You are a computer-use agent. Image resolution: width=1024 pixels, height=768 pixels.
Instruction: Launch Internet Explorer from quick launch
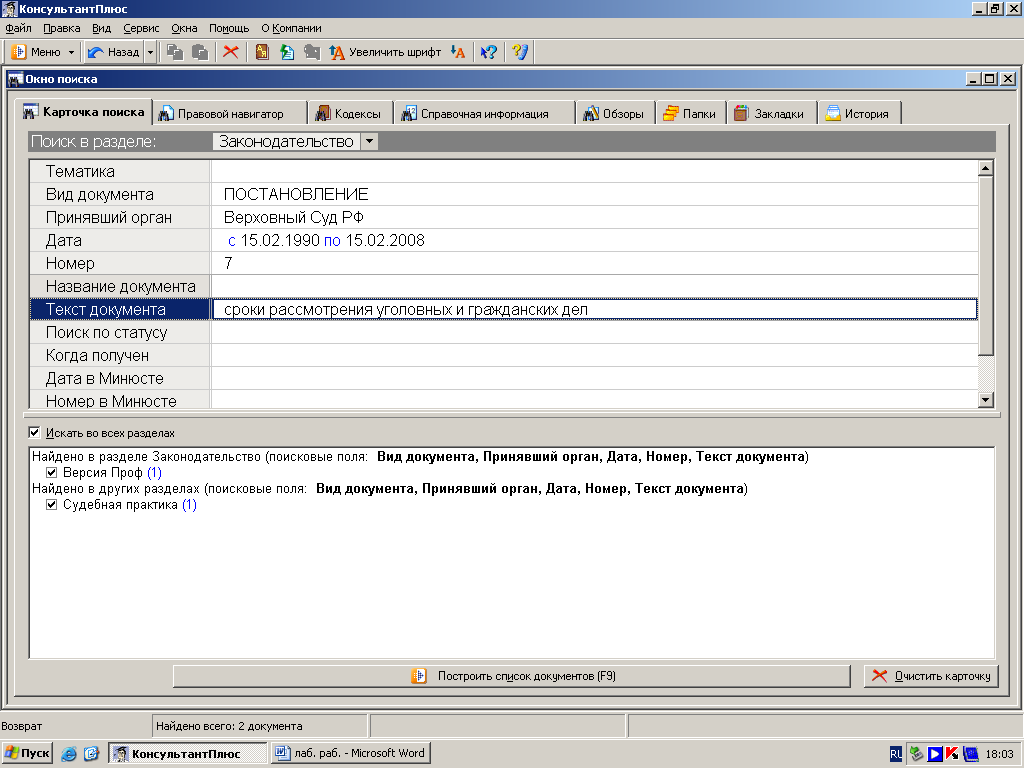coord(69,754)
